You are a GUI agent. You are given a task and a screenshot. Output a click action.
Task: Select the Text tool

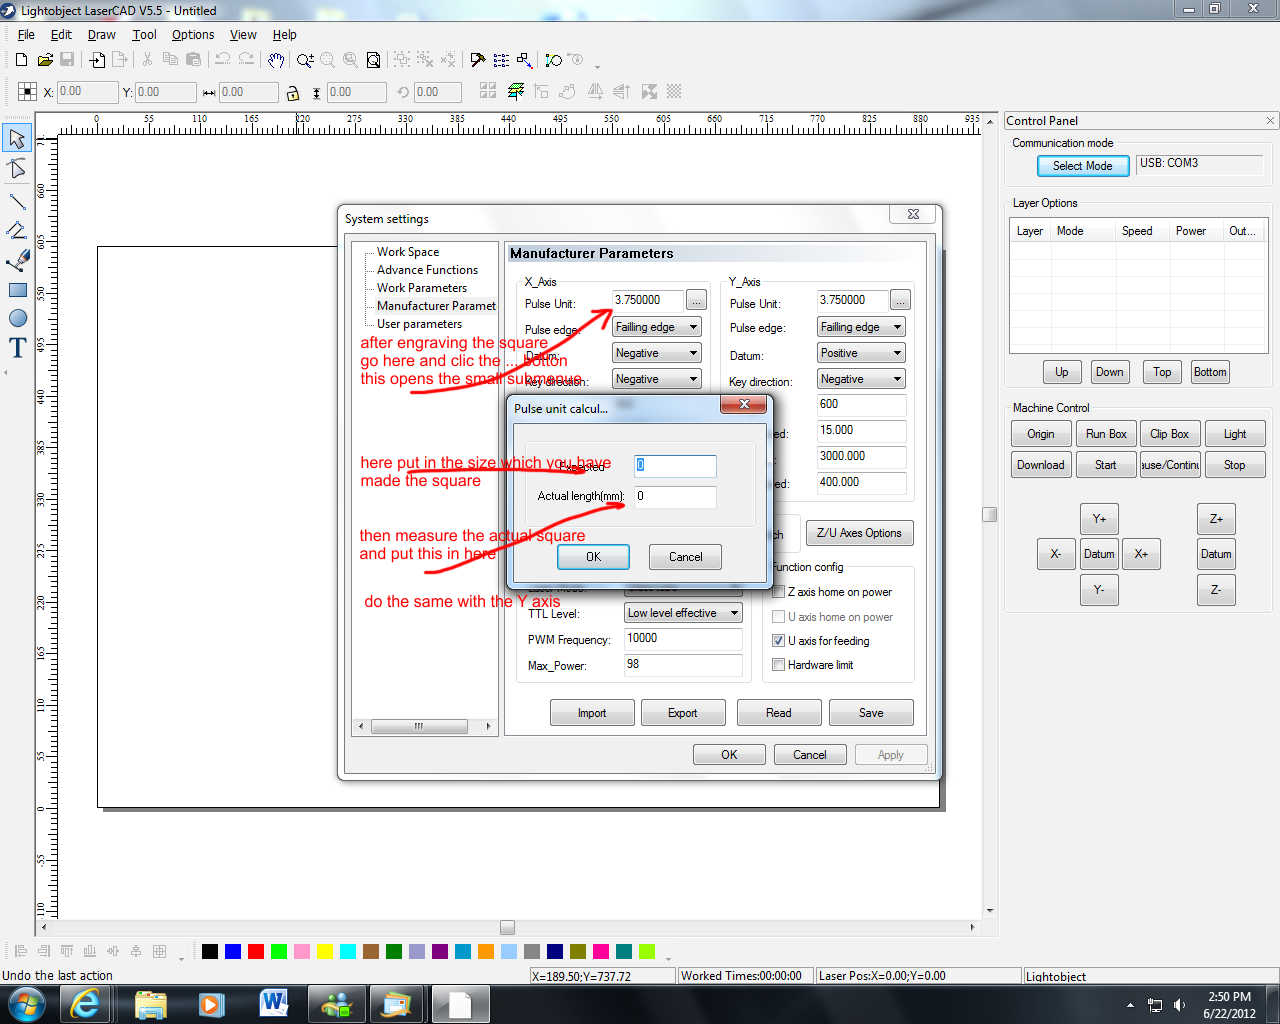(17, 348)
